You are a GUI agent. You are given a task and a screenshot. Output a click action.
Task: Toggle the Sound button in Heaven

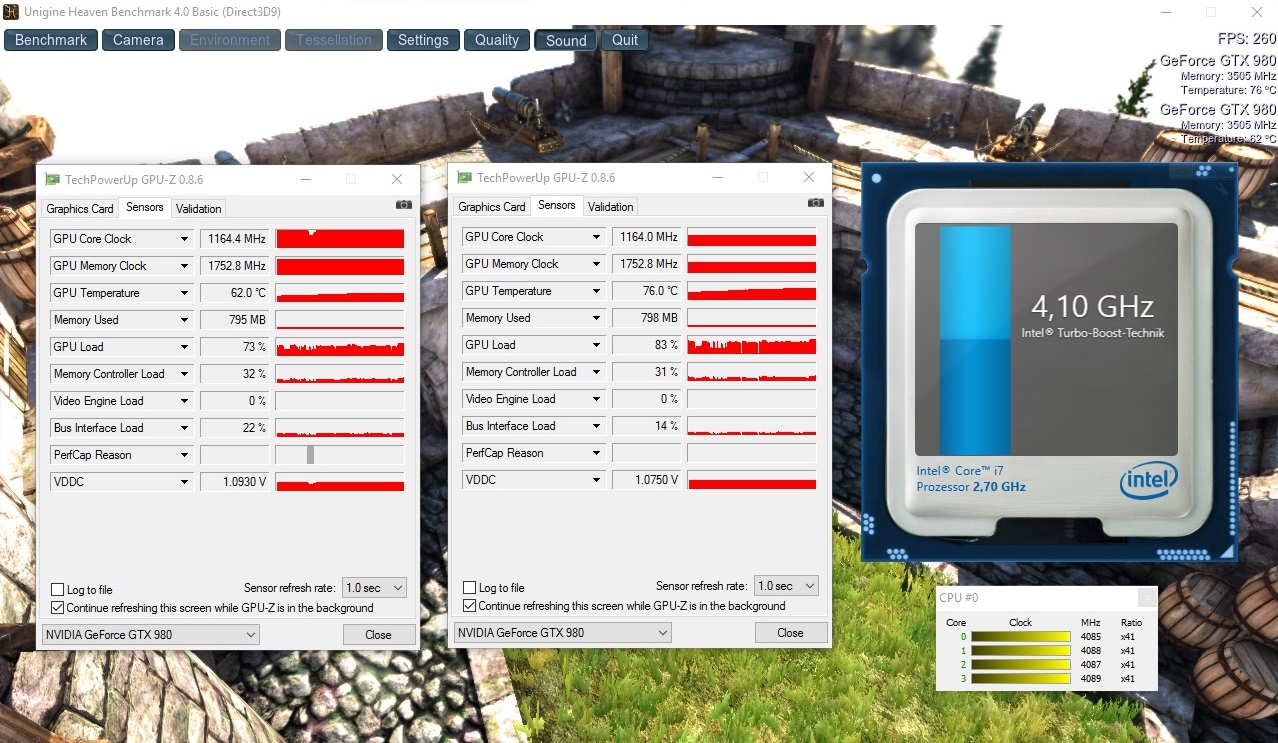[x=566, y=41]
